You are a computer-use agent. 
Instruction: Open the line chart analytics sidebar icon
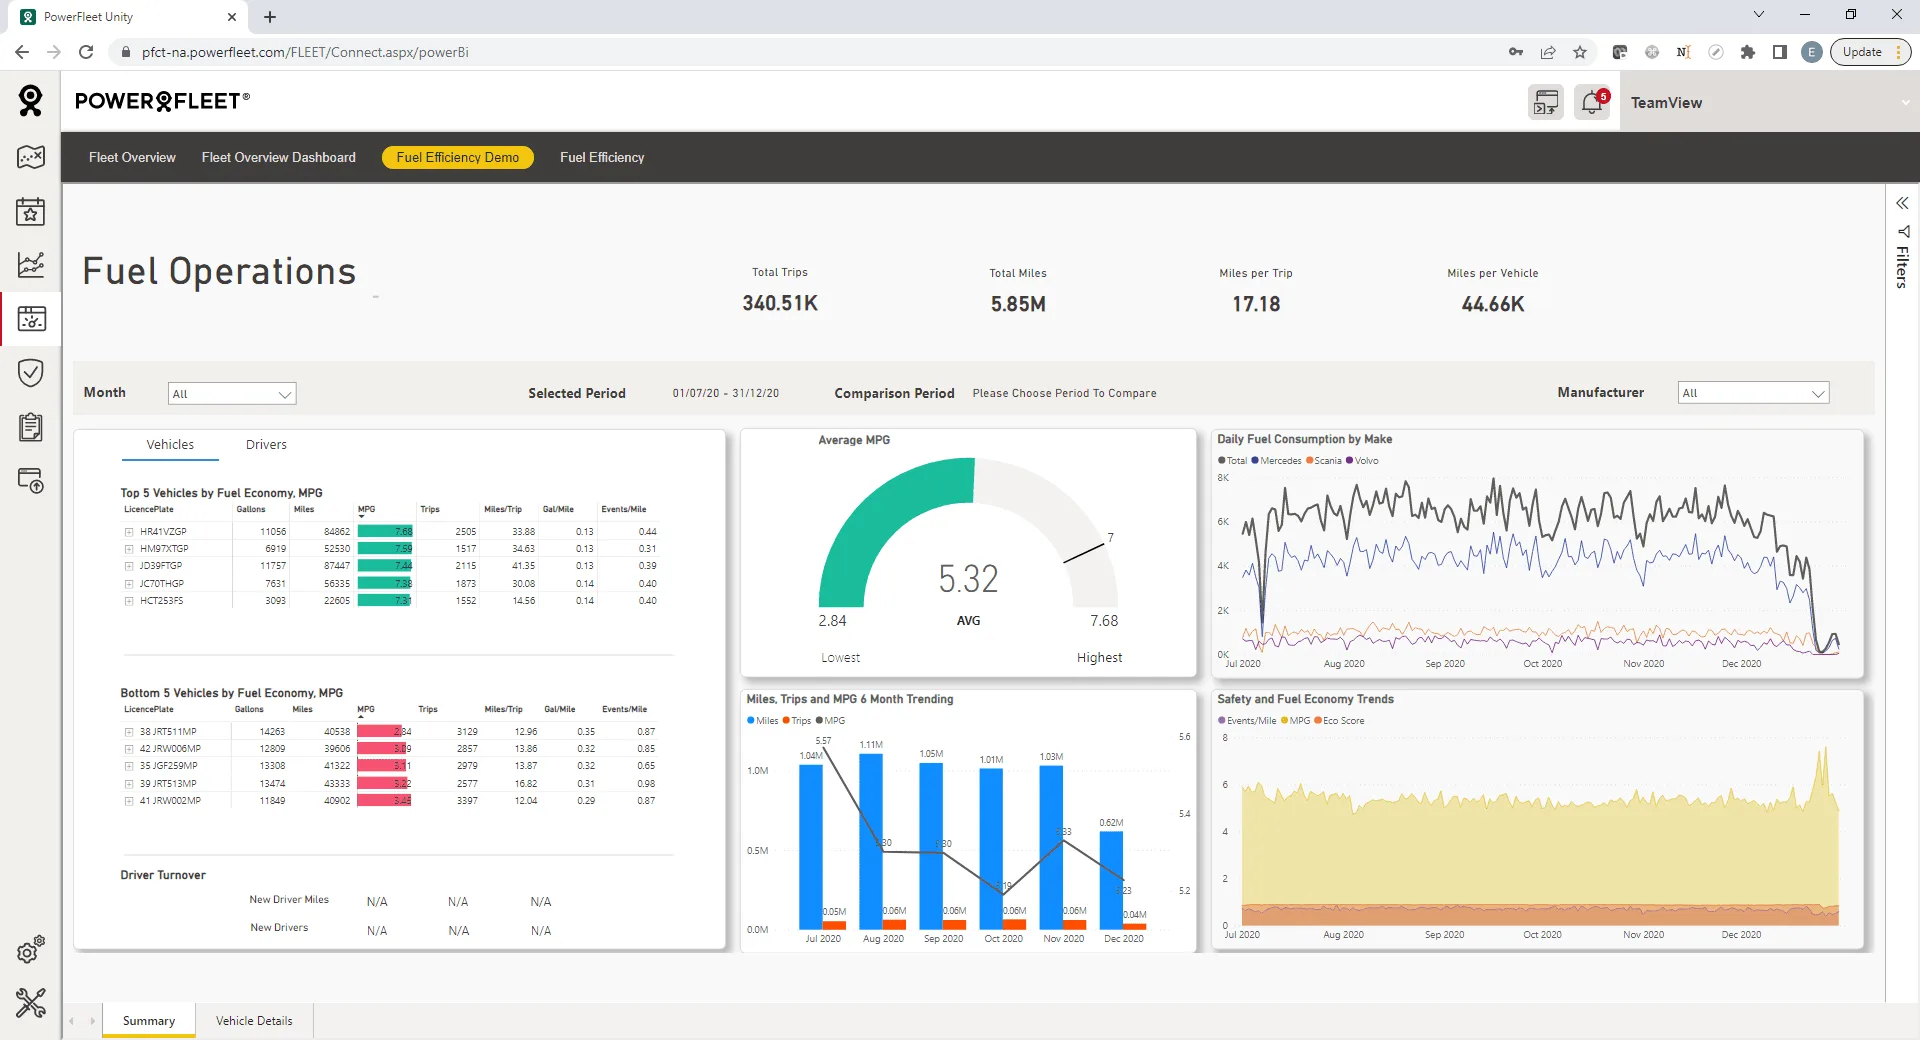[31, 265]
